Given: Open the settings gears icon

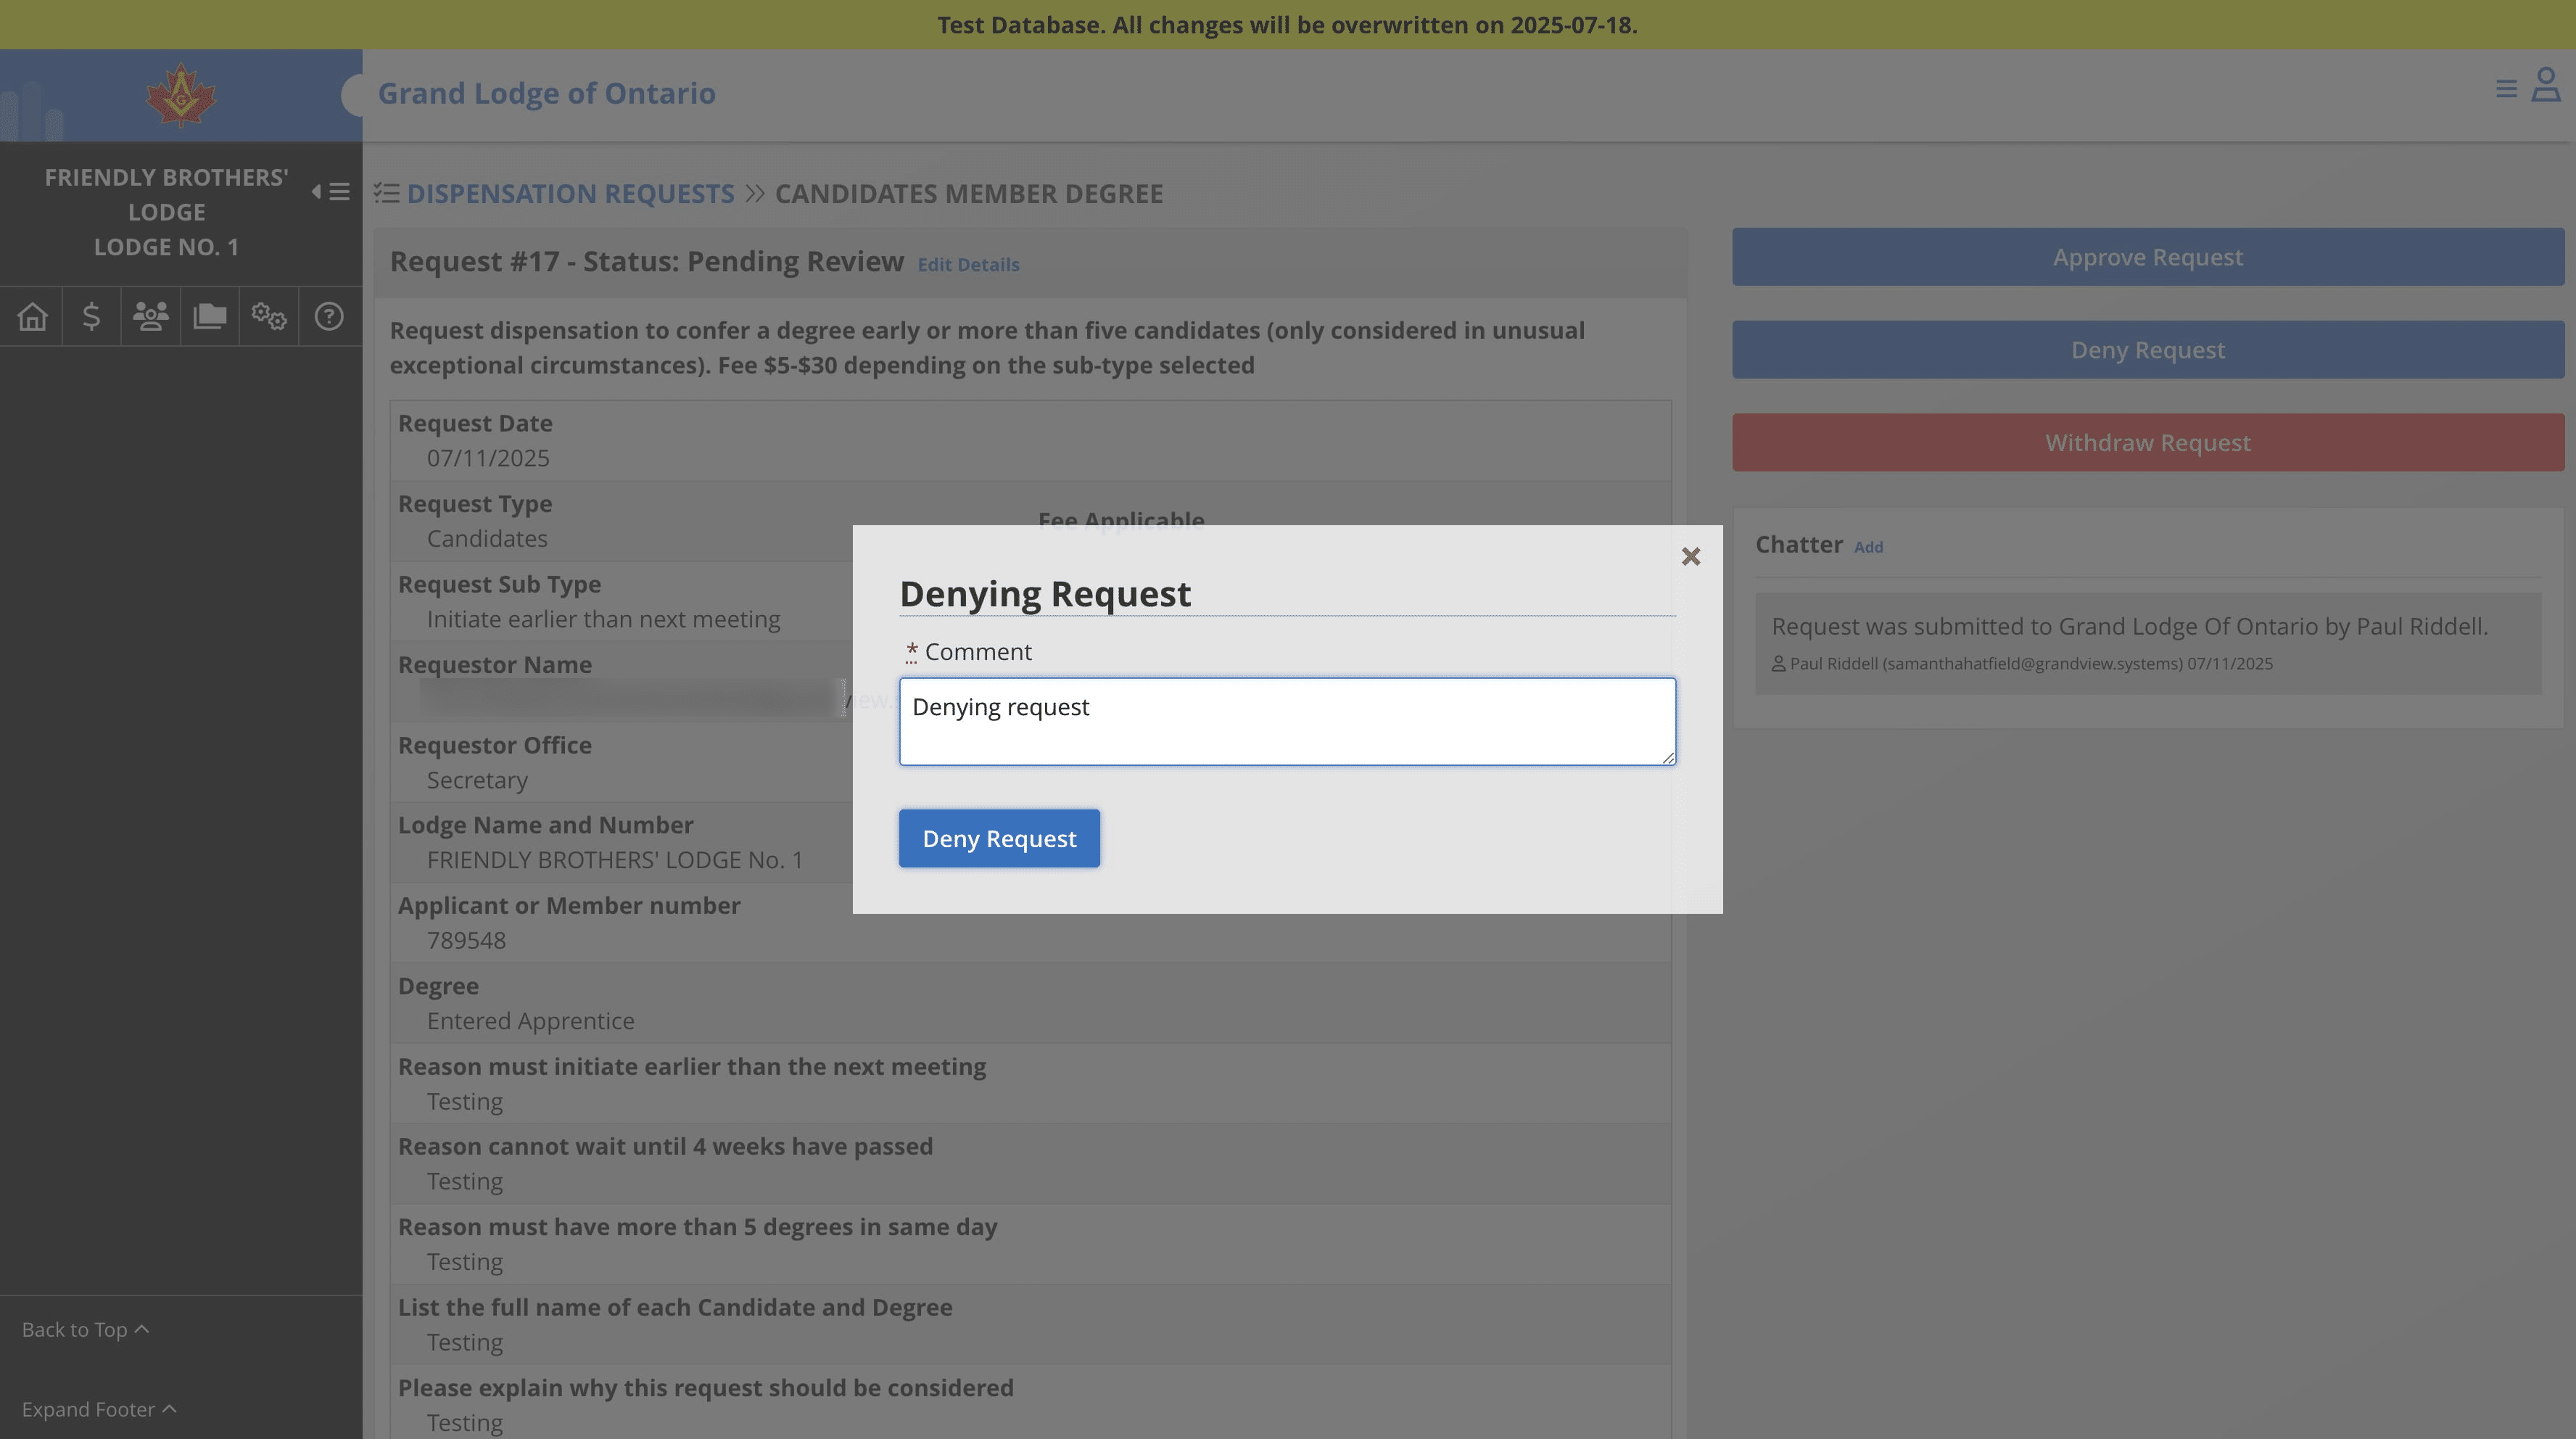Looking at the screenshot, I should point(269,316).
